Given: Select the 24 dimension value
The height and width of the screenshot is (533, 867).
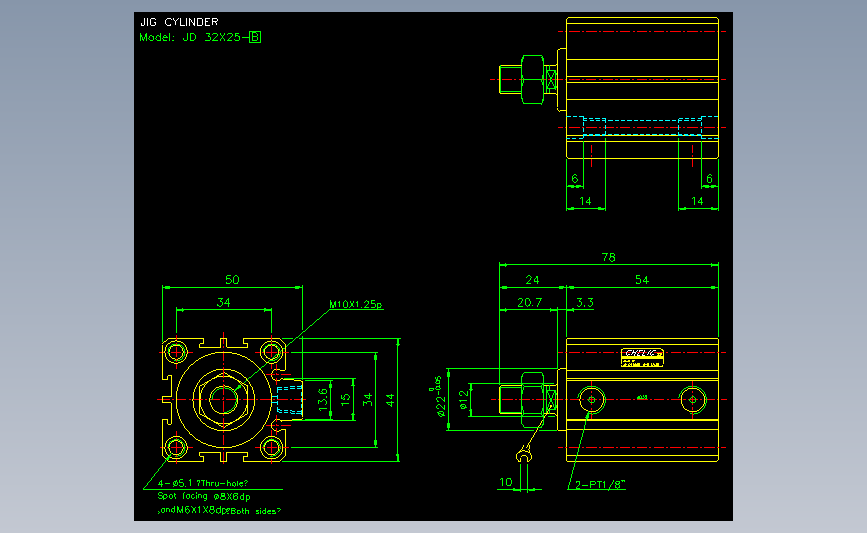Looking at the screenshot, I should (532, 280).
